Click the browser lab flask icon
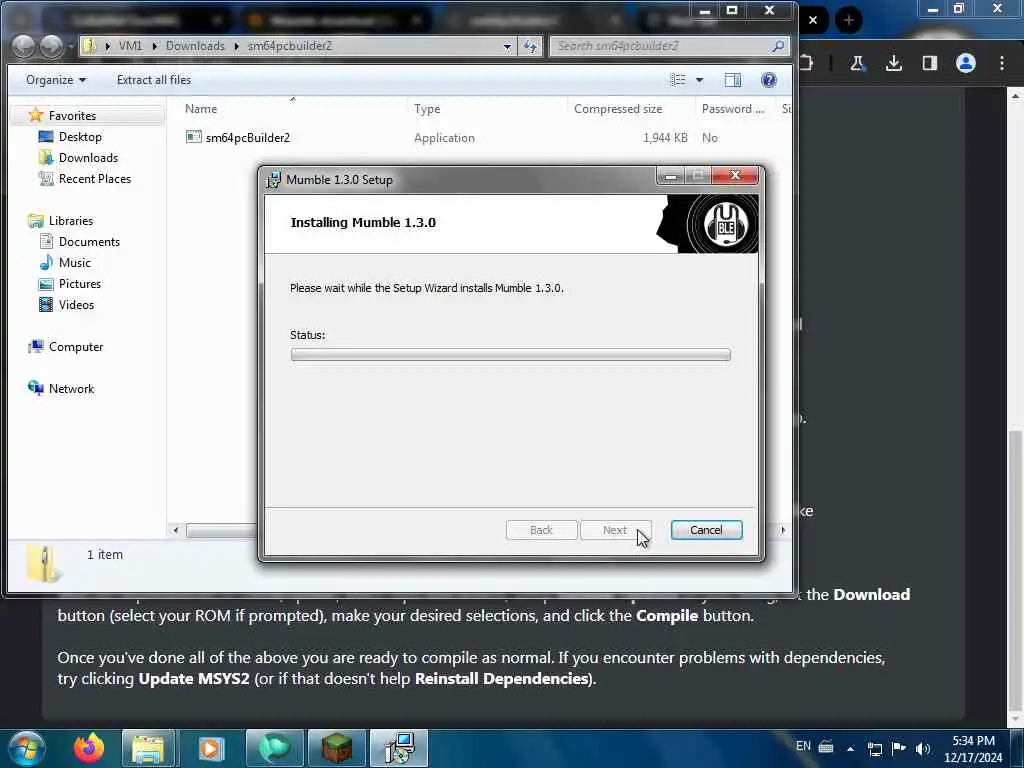 coord(857,63)
